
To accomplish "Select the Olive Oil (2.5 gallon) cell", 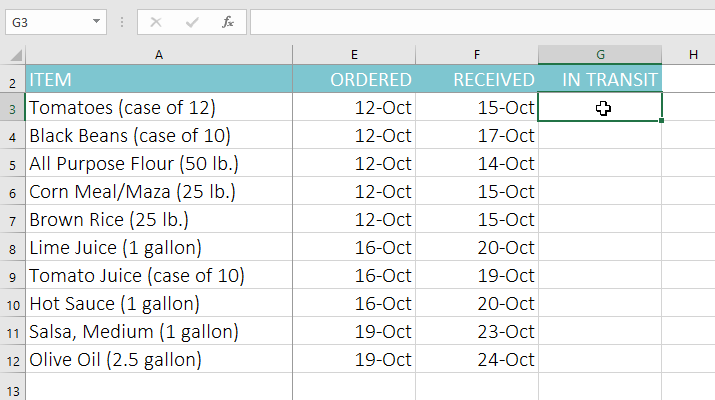I will [x=159, y=359].
